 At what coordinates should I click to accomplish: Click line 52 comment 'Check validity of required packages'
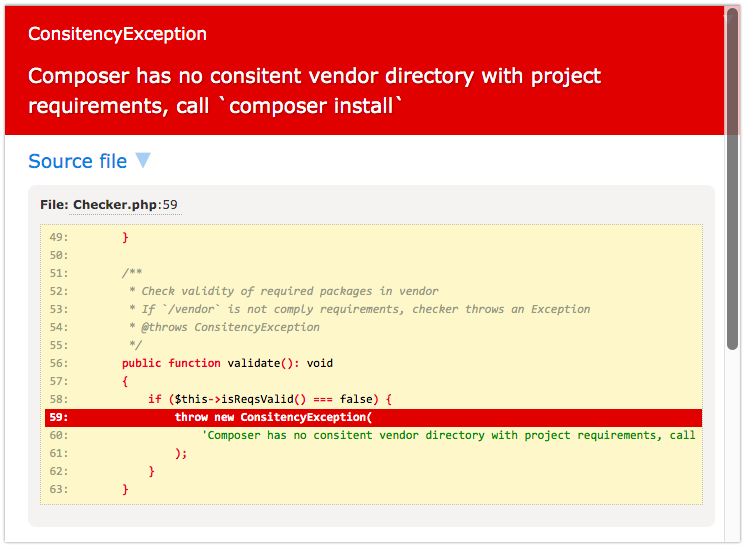tap(283, 291)
